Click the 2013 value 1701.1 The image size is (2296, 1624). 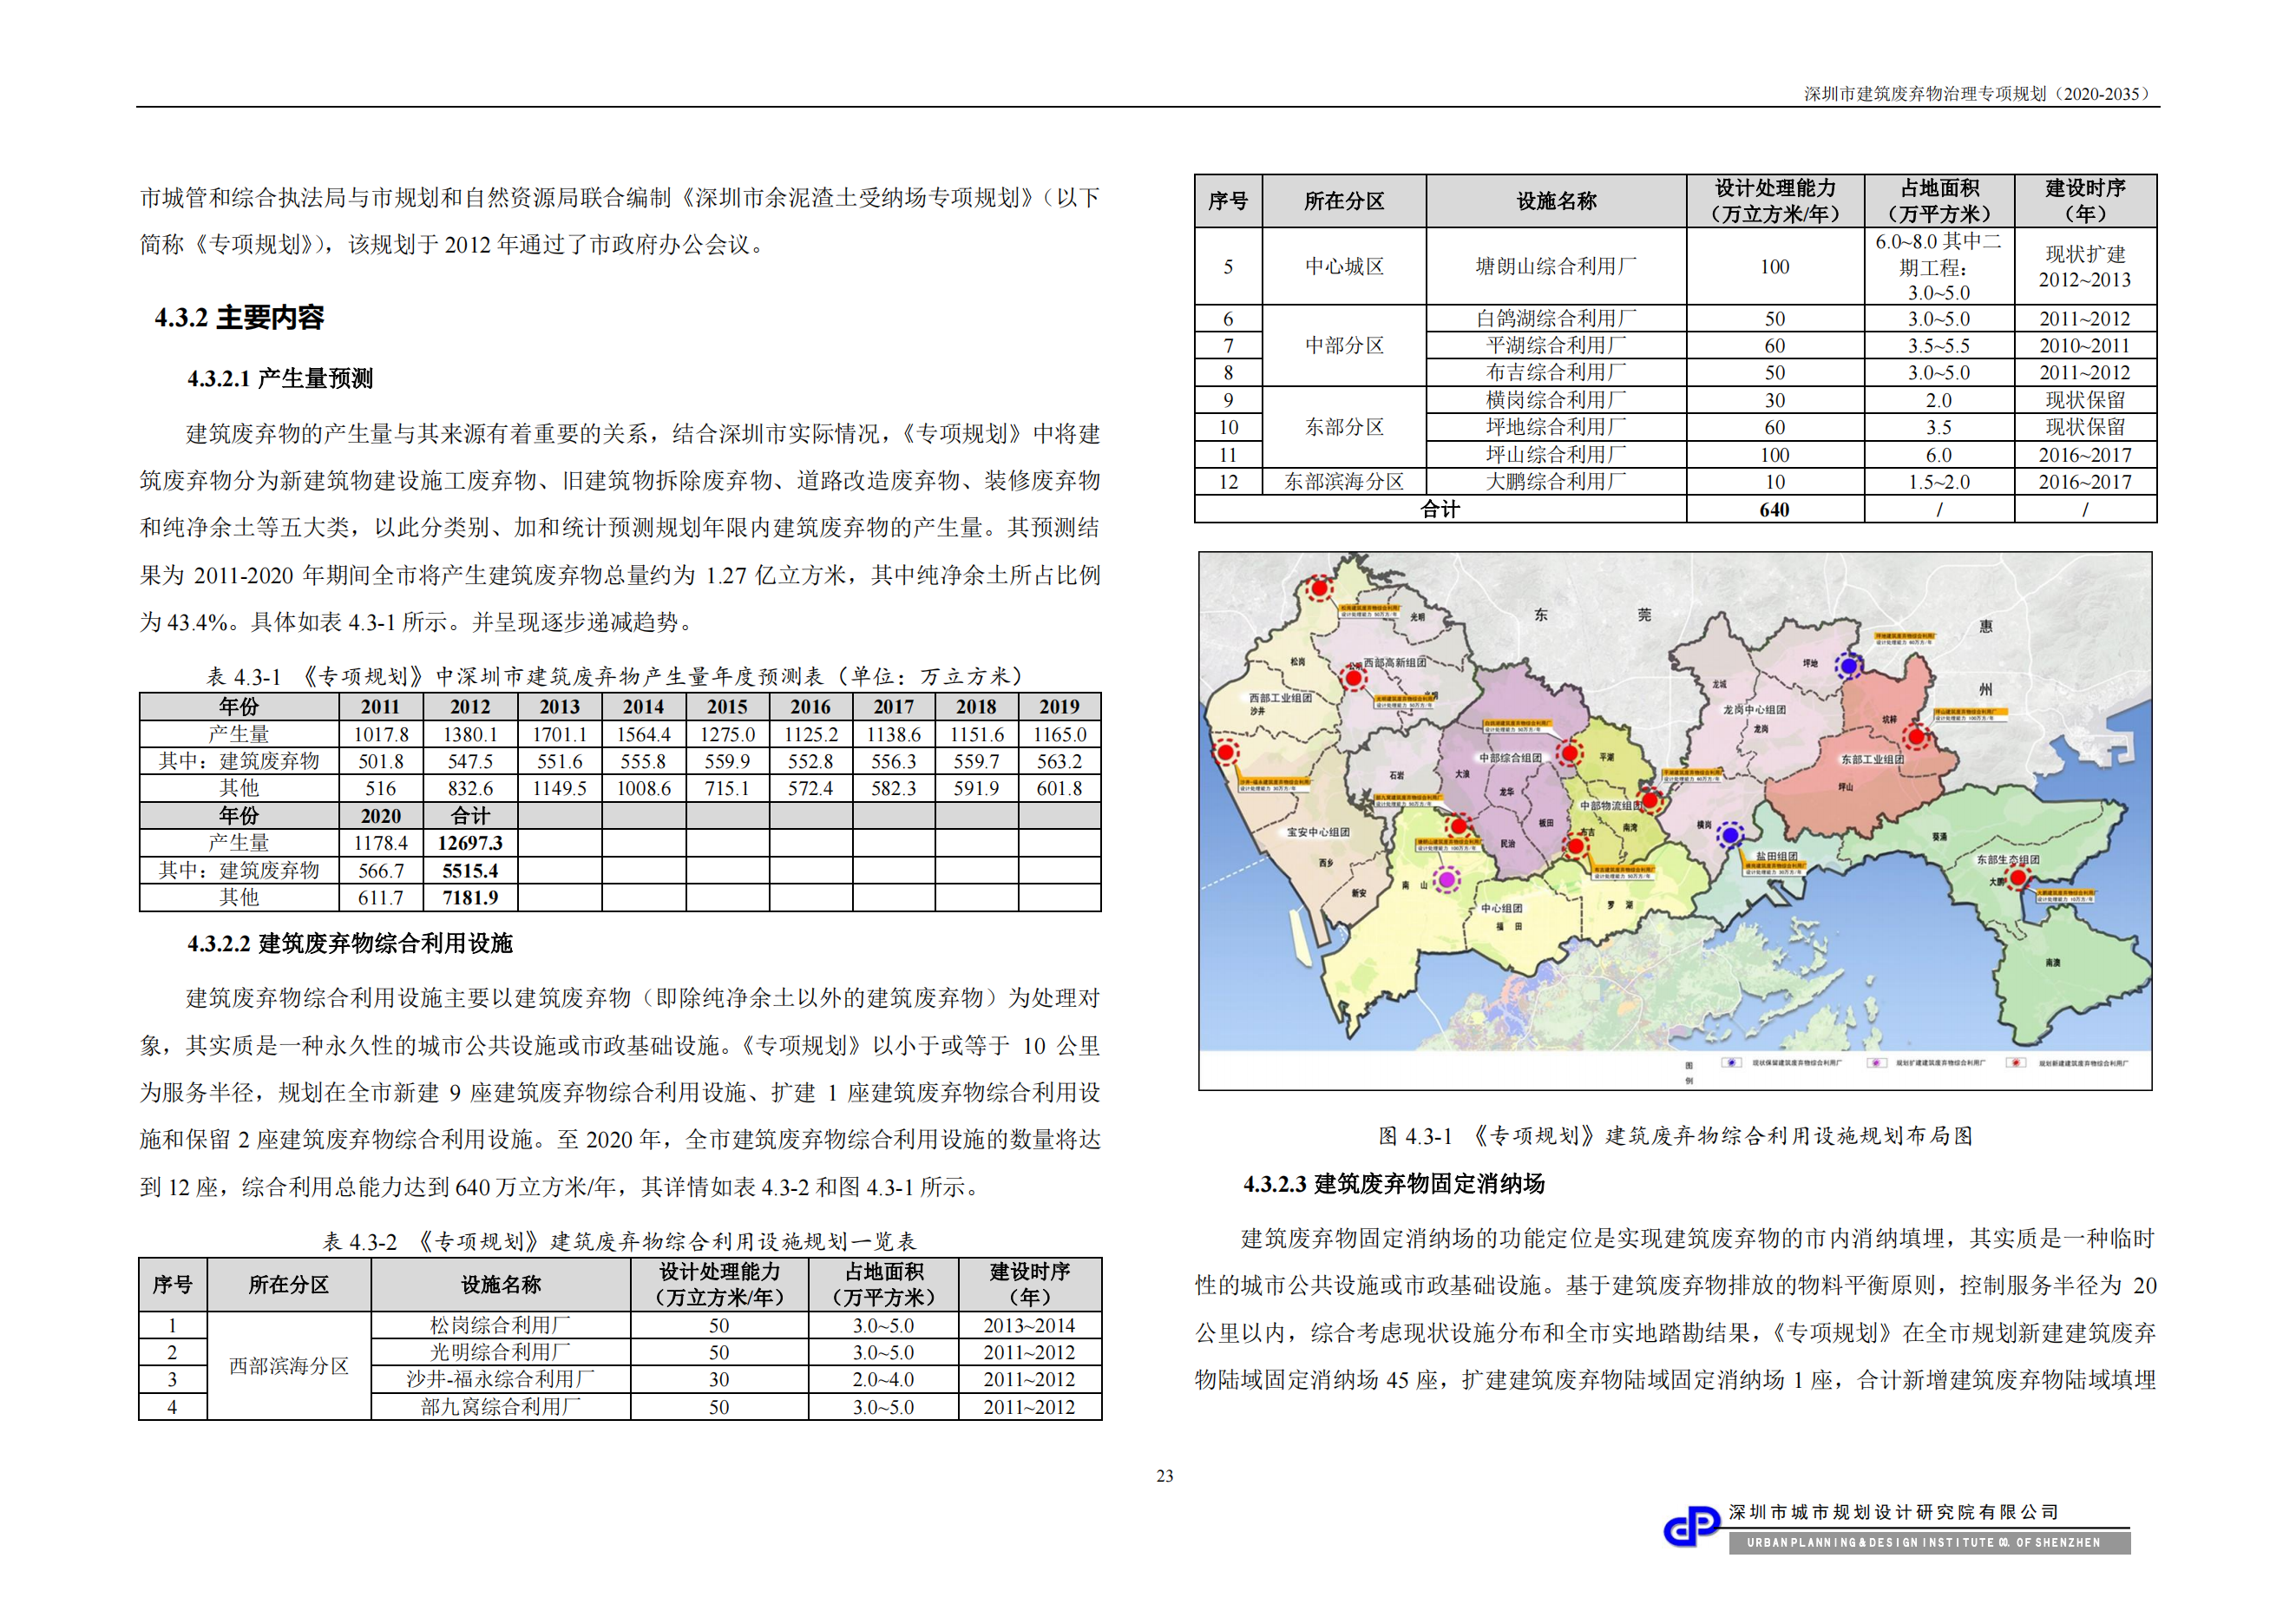coord(560,734)
